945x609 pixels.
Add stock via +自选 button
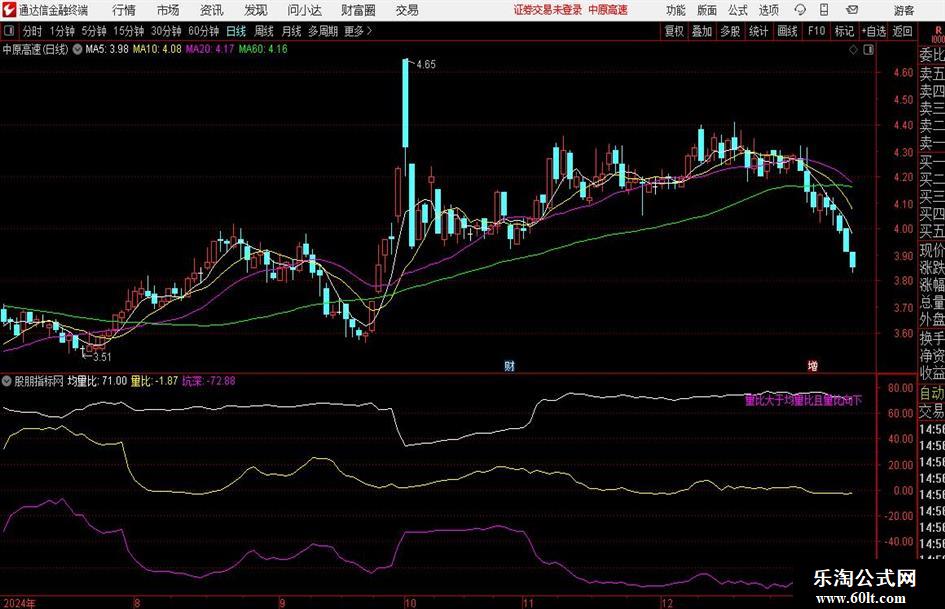(874, 31)
